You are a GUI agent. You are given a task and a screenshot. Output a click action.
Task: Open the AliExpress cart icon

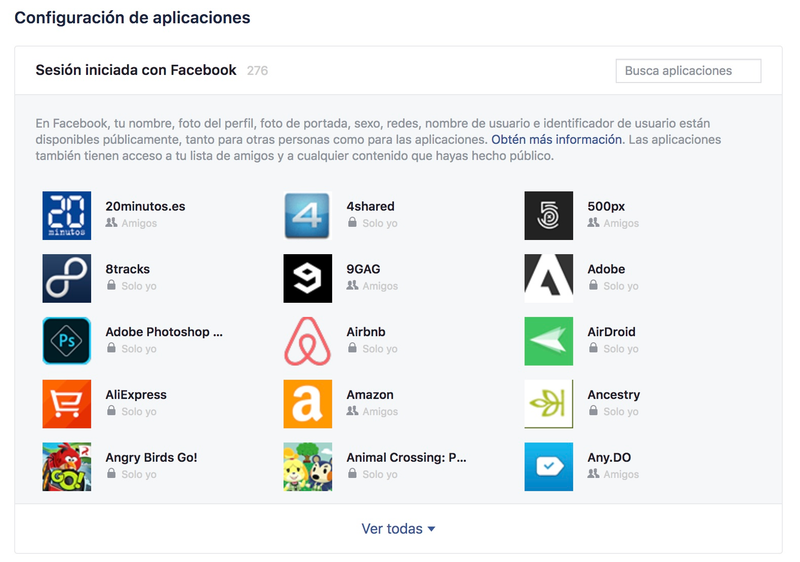coord(67,404)
